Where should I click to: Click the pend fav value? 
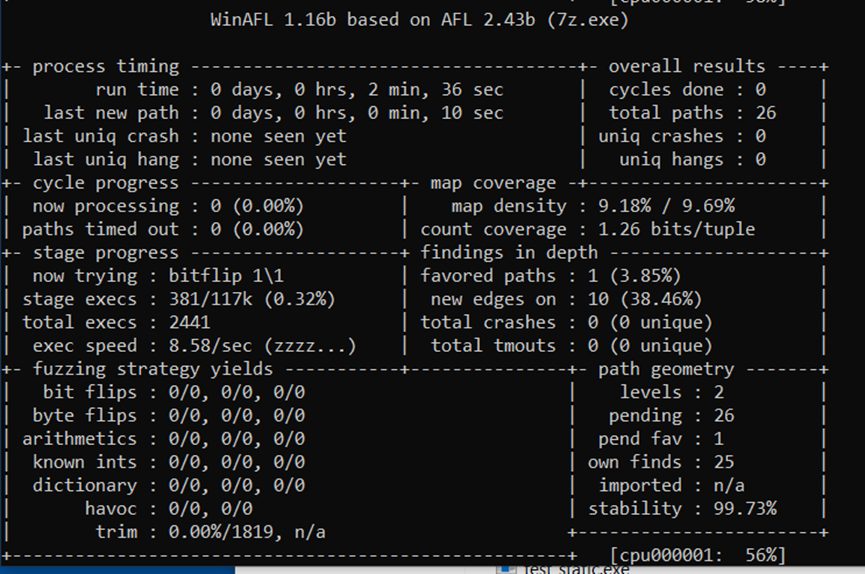pos(718,439)
